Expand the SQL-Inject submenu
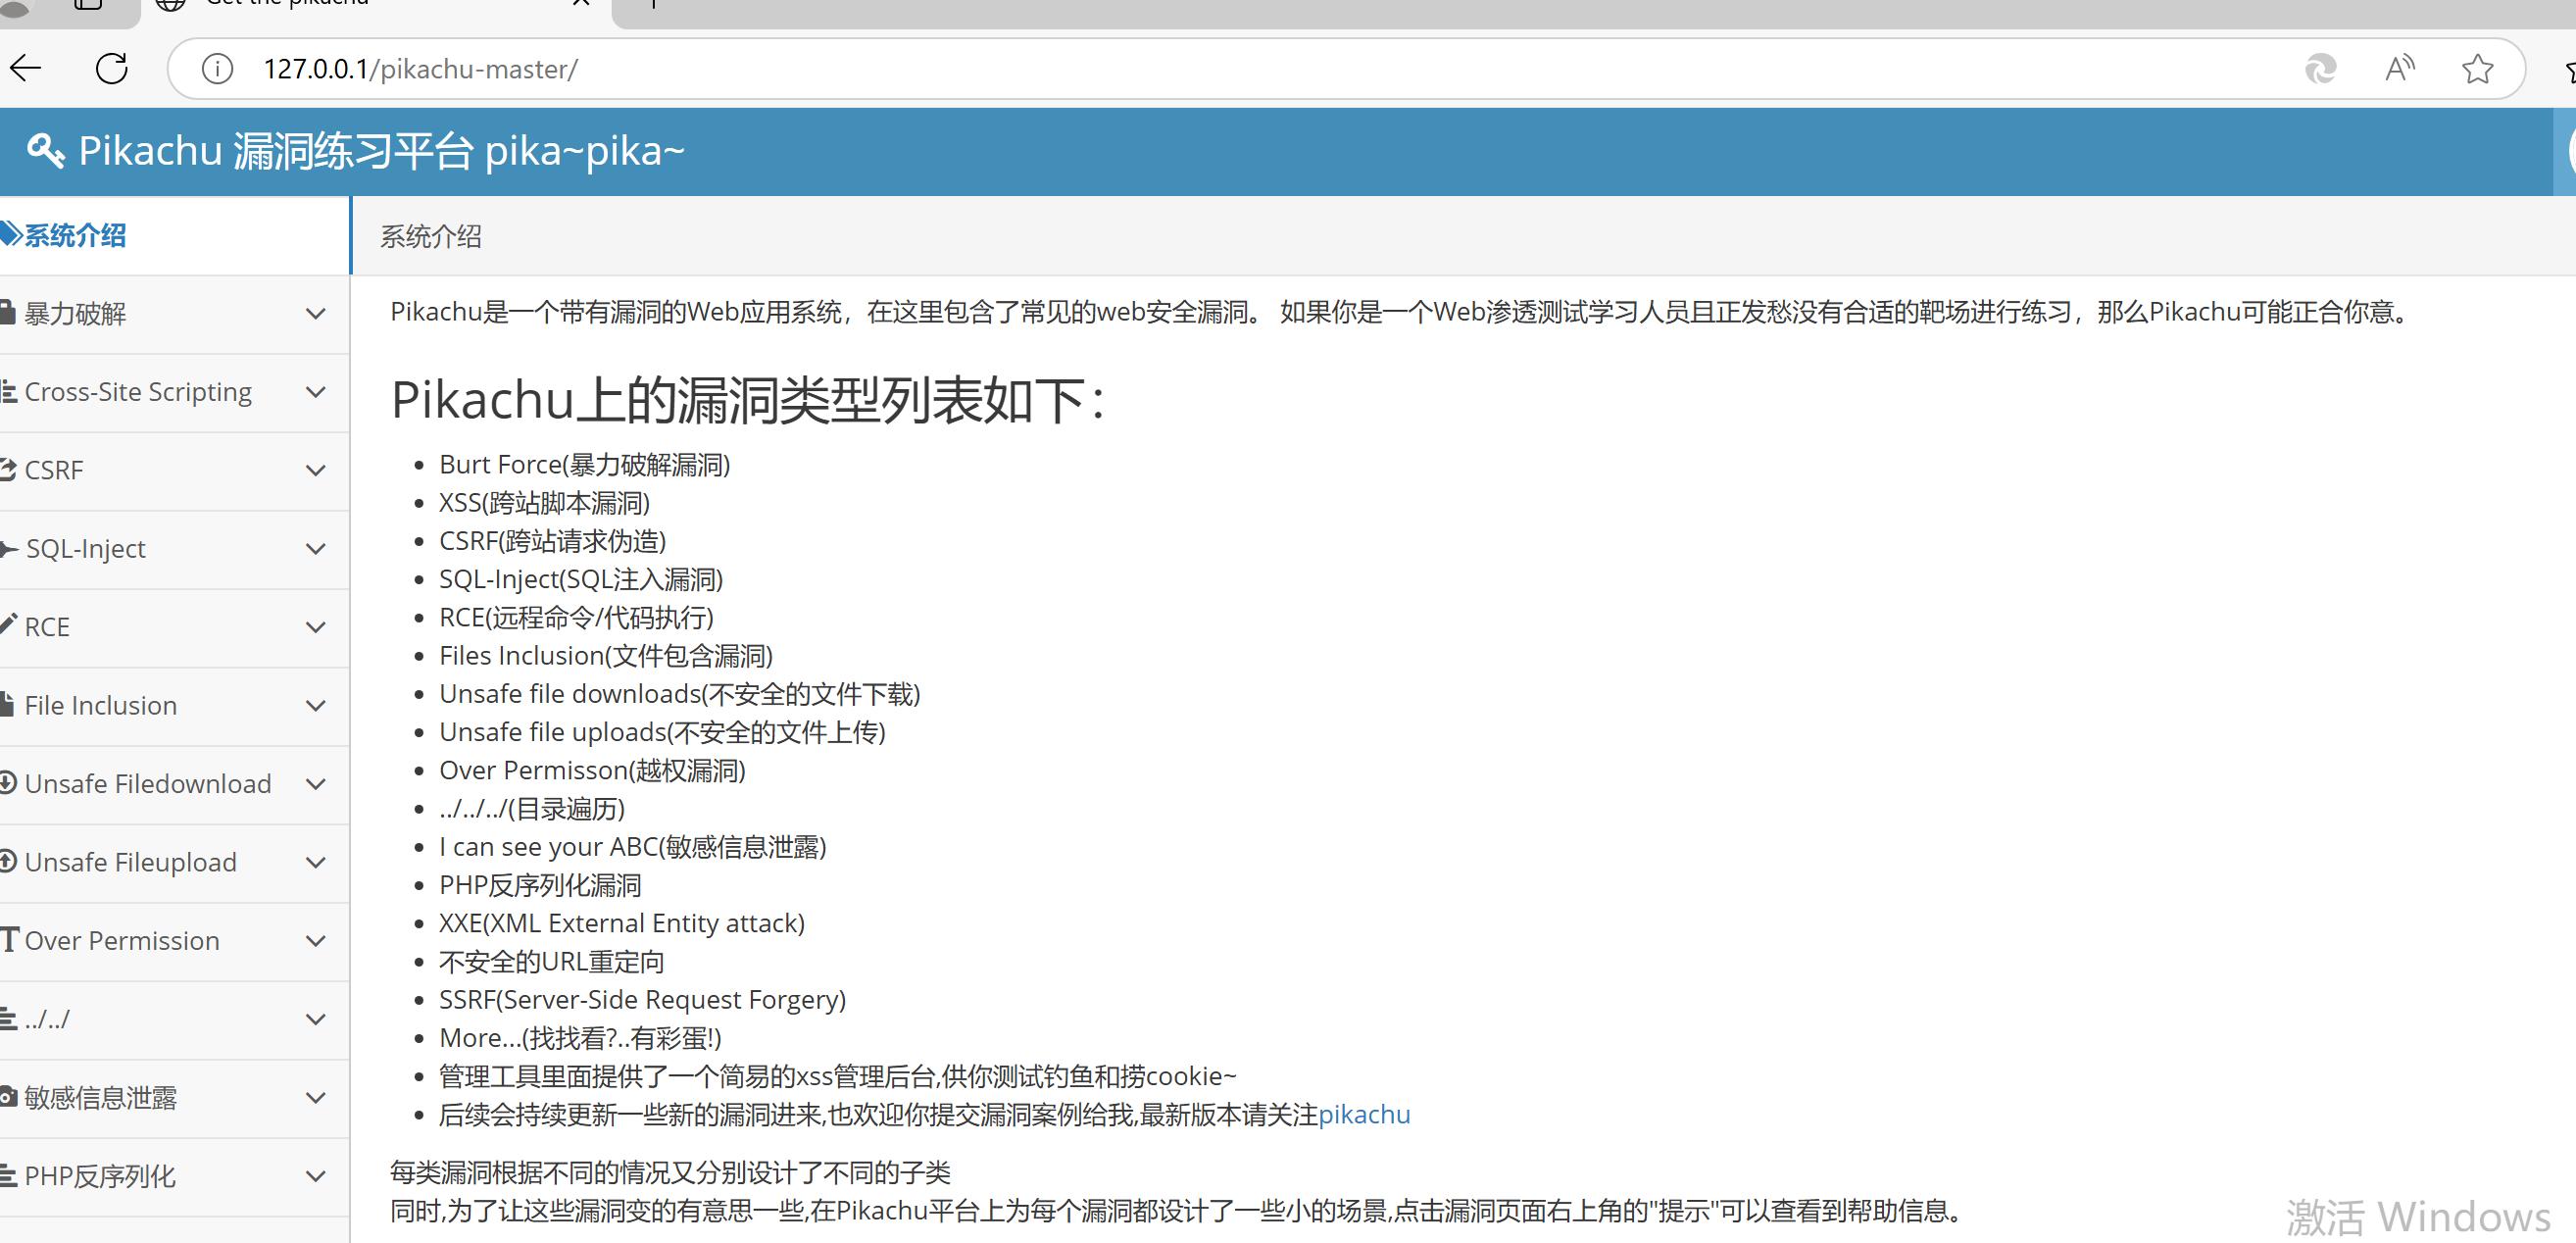This screenshot has height=1243, width=2576. click(315, 549)
